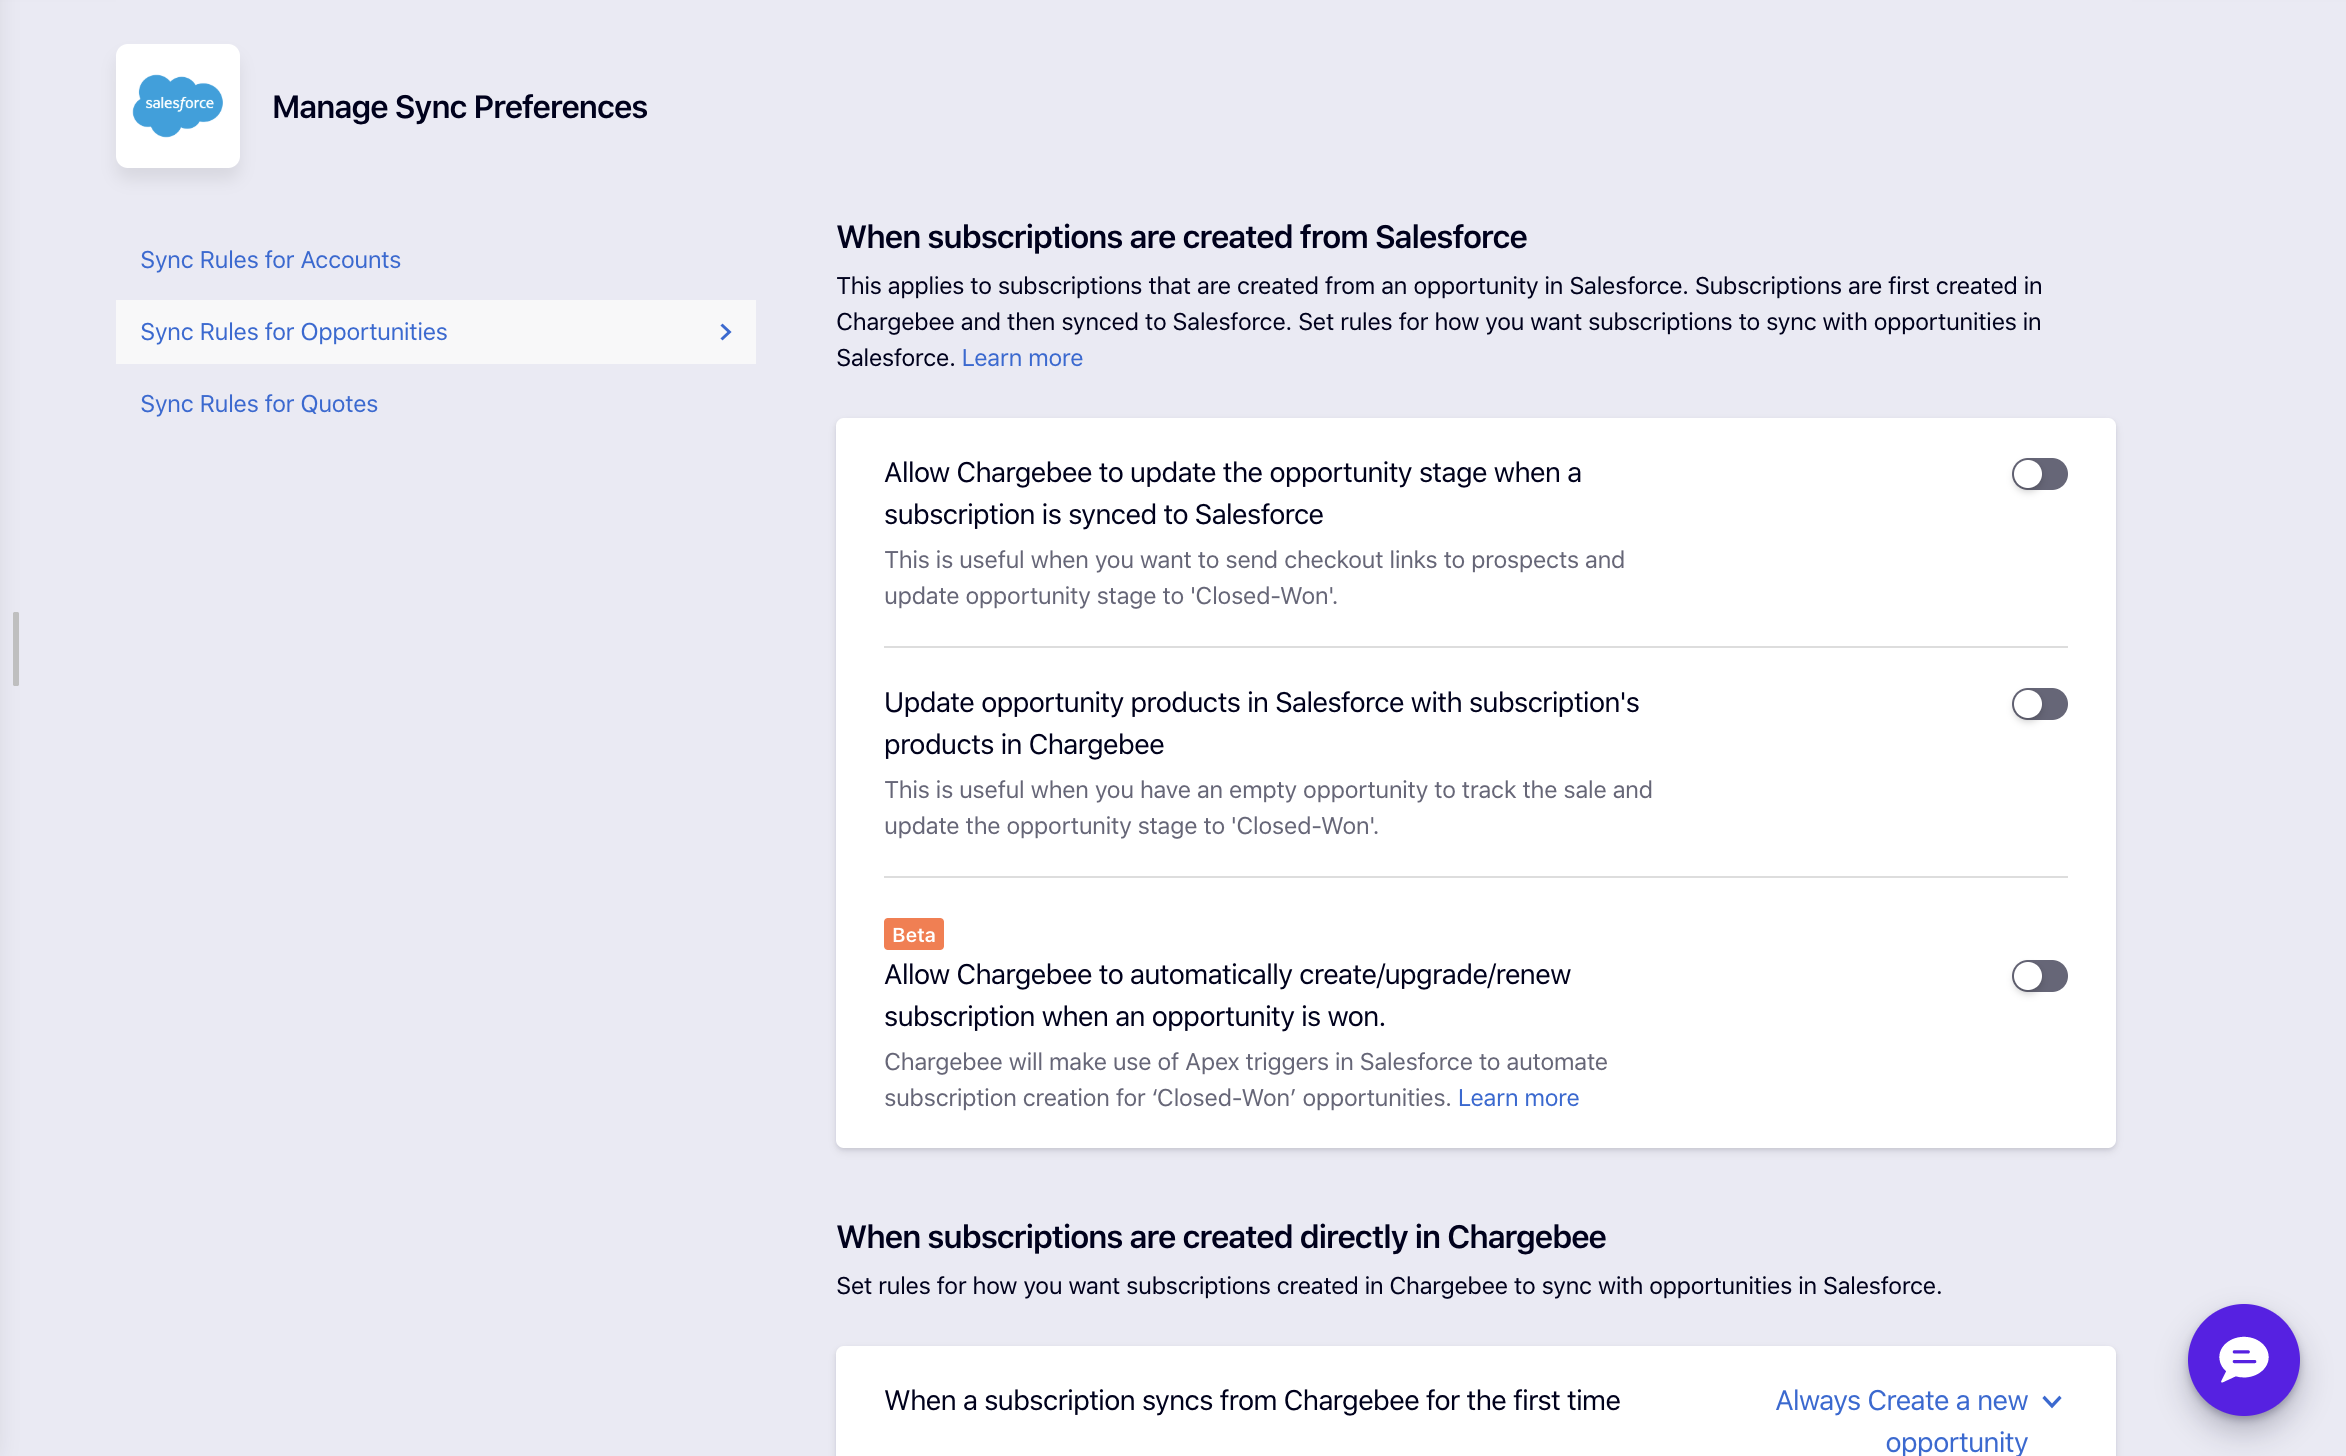Turn on automatic create/upgrade/renew subscription toggle
Viewport: 2346px width, 1456px height.
[x=2039, y=976]
